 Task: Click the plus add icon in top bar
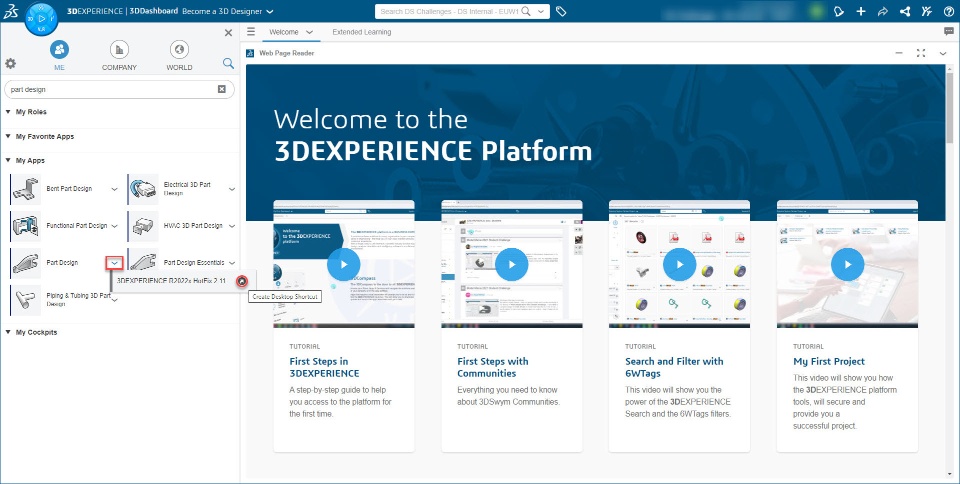pos(861,11)
